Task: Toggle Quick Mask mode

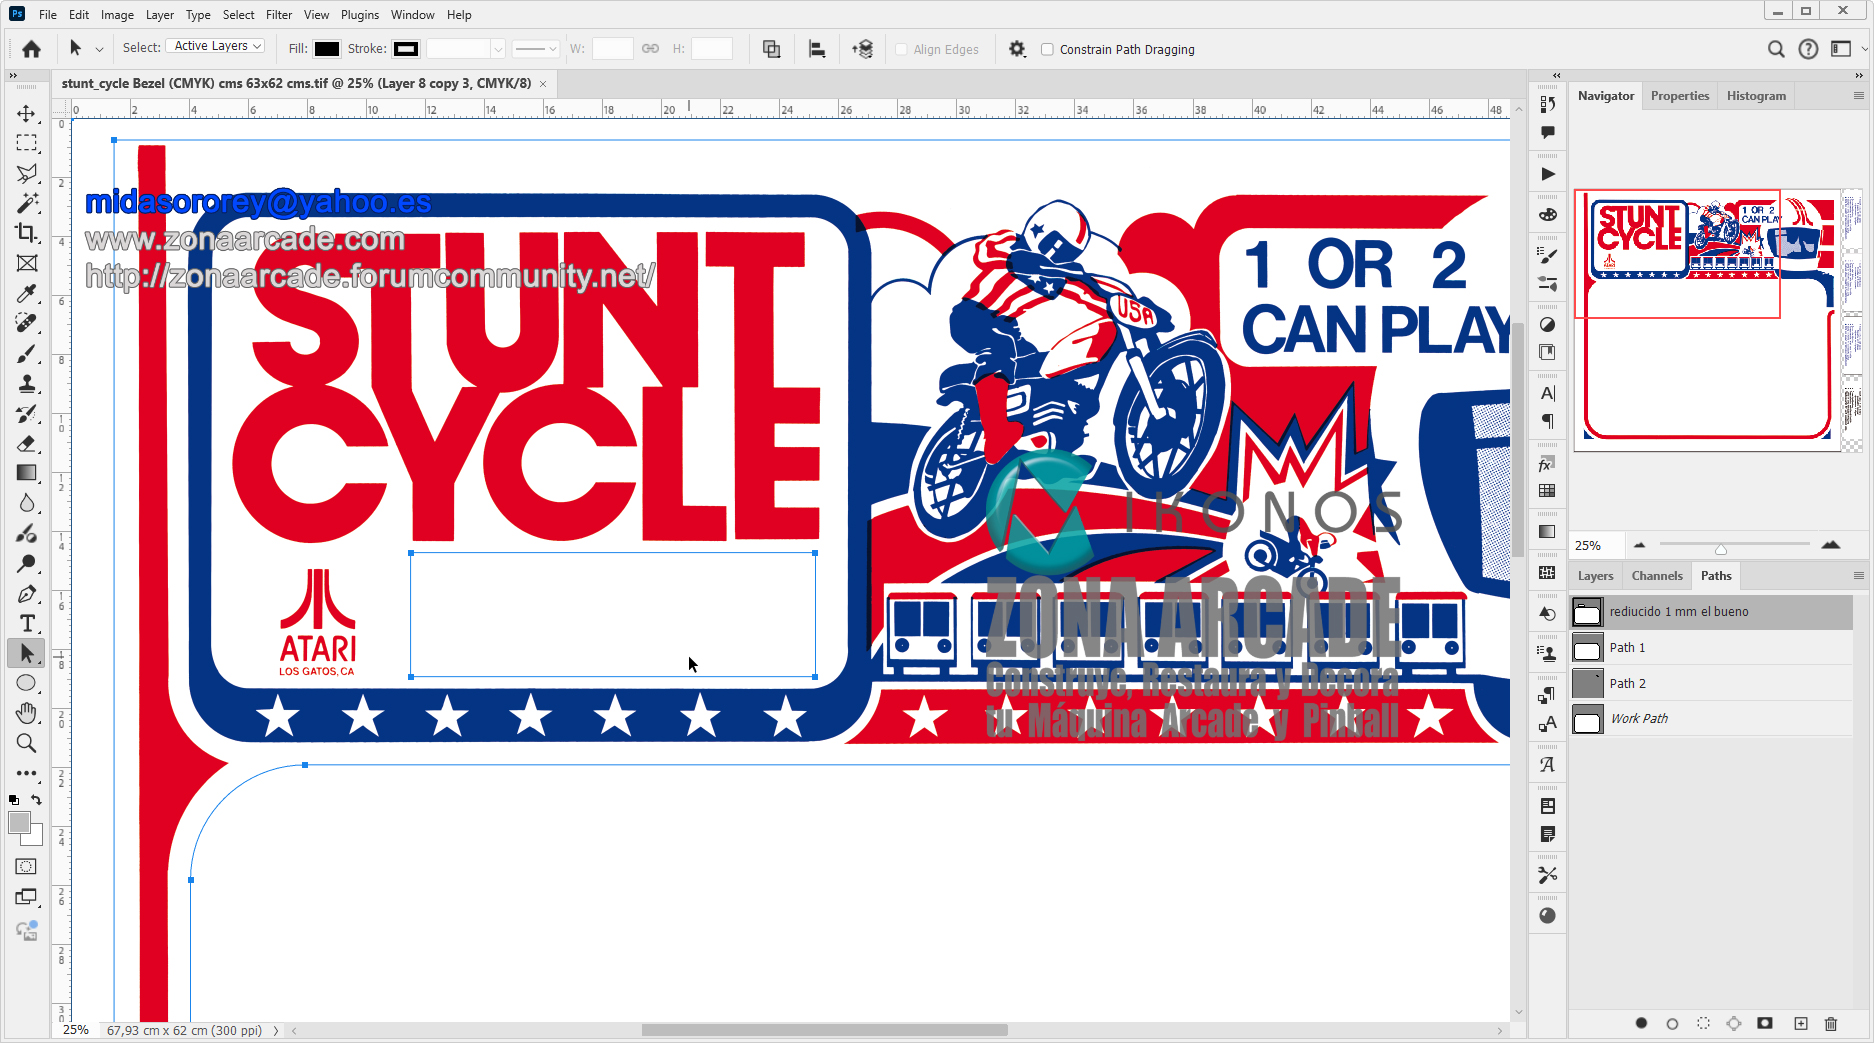Action: coord(27,866)
